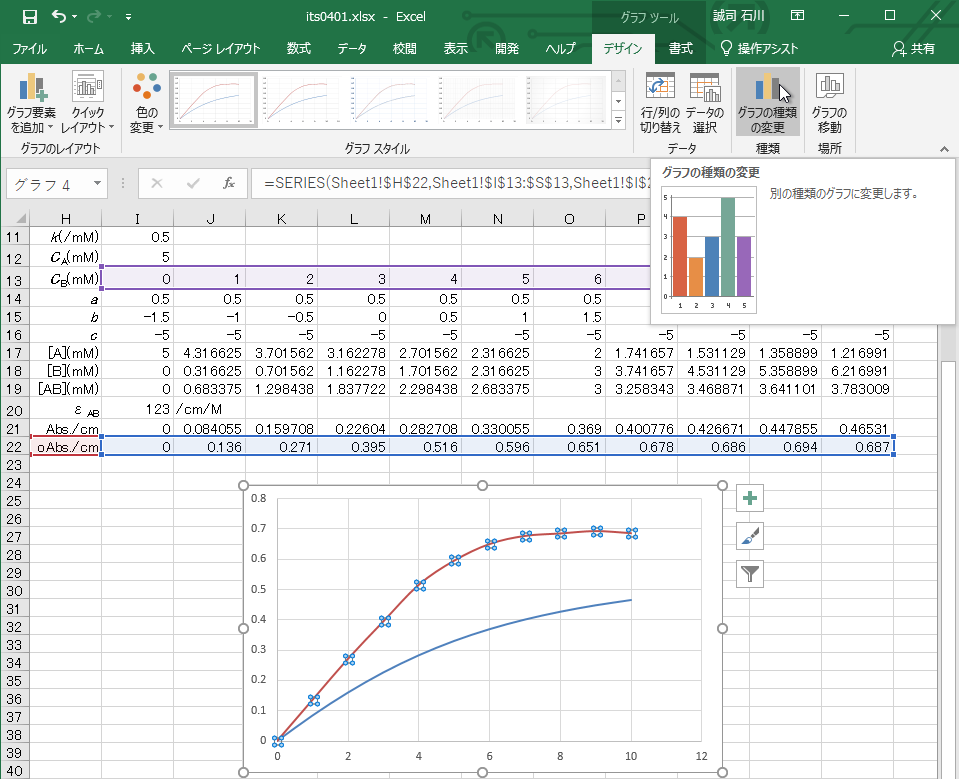The width and height of the screenshot is (959, 779).
Task: Apply the second chart style thumbnail
Action: (301, 100)
